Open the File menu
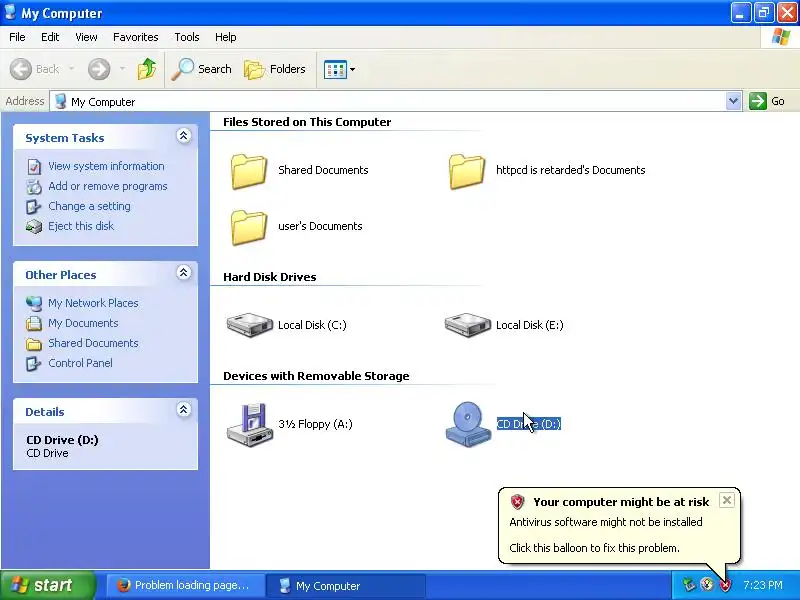800x600 pixels. (17, 37)
